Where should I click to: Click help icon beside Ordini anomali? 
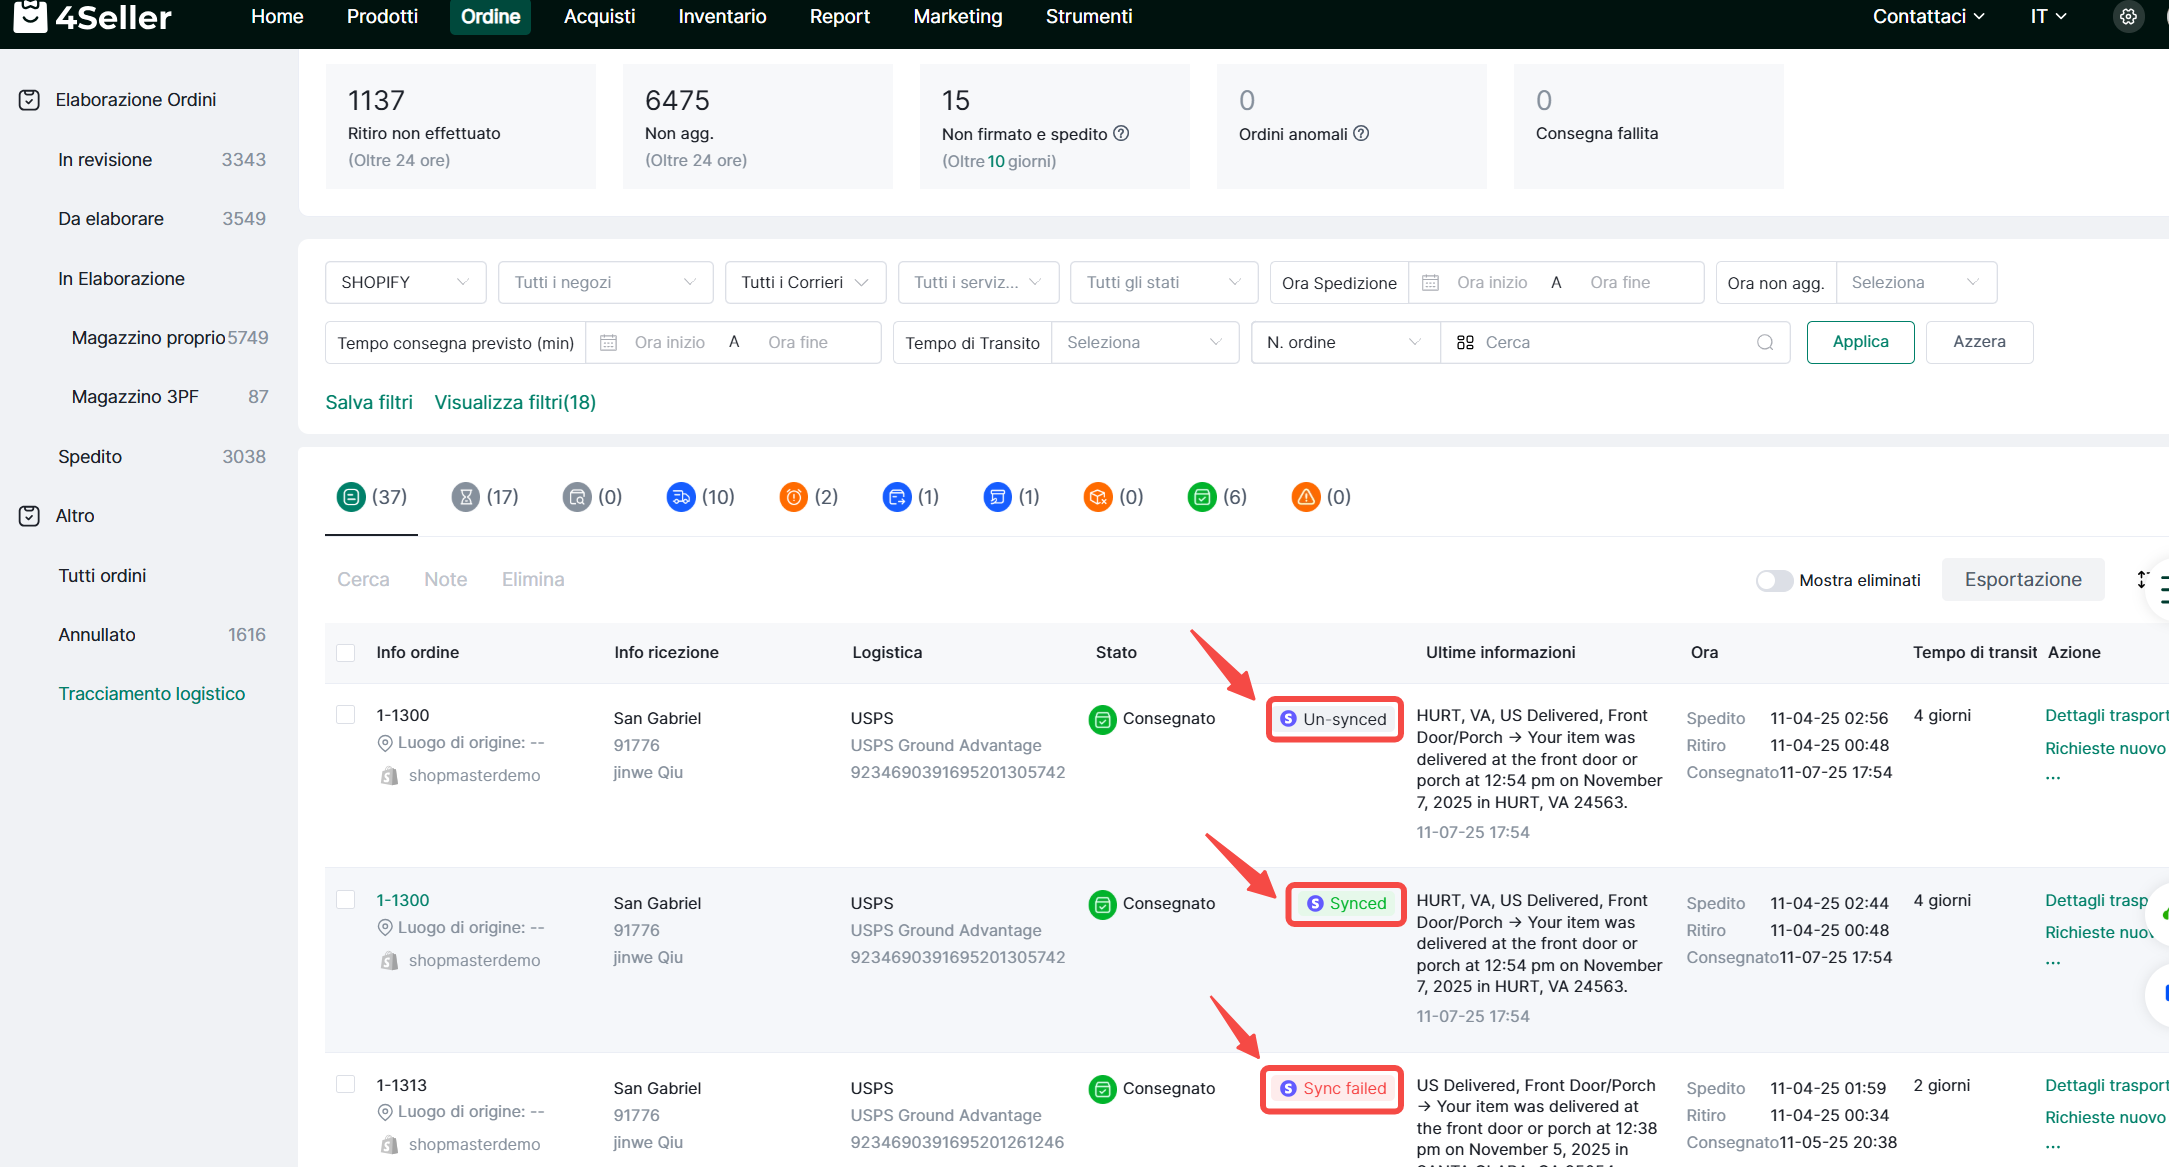1361,133
